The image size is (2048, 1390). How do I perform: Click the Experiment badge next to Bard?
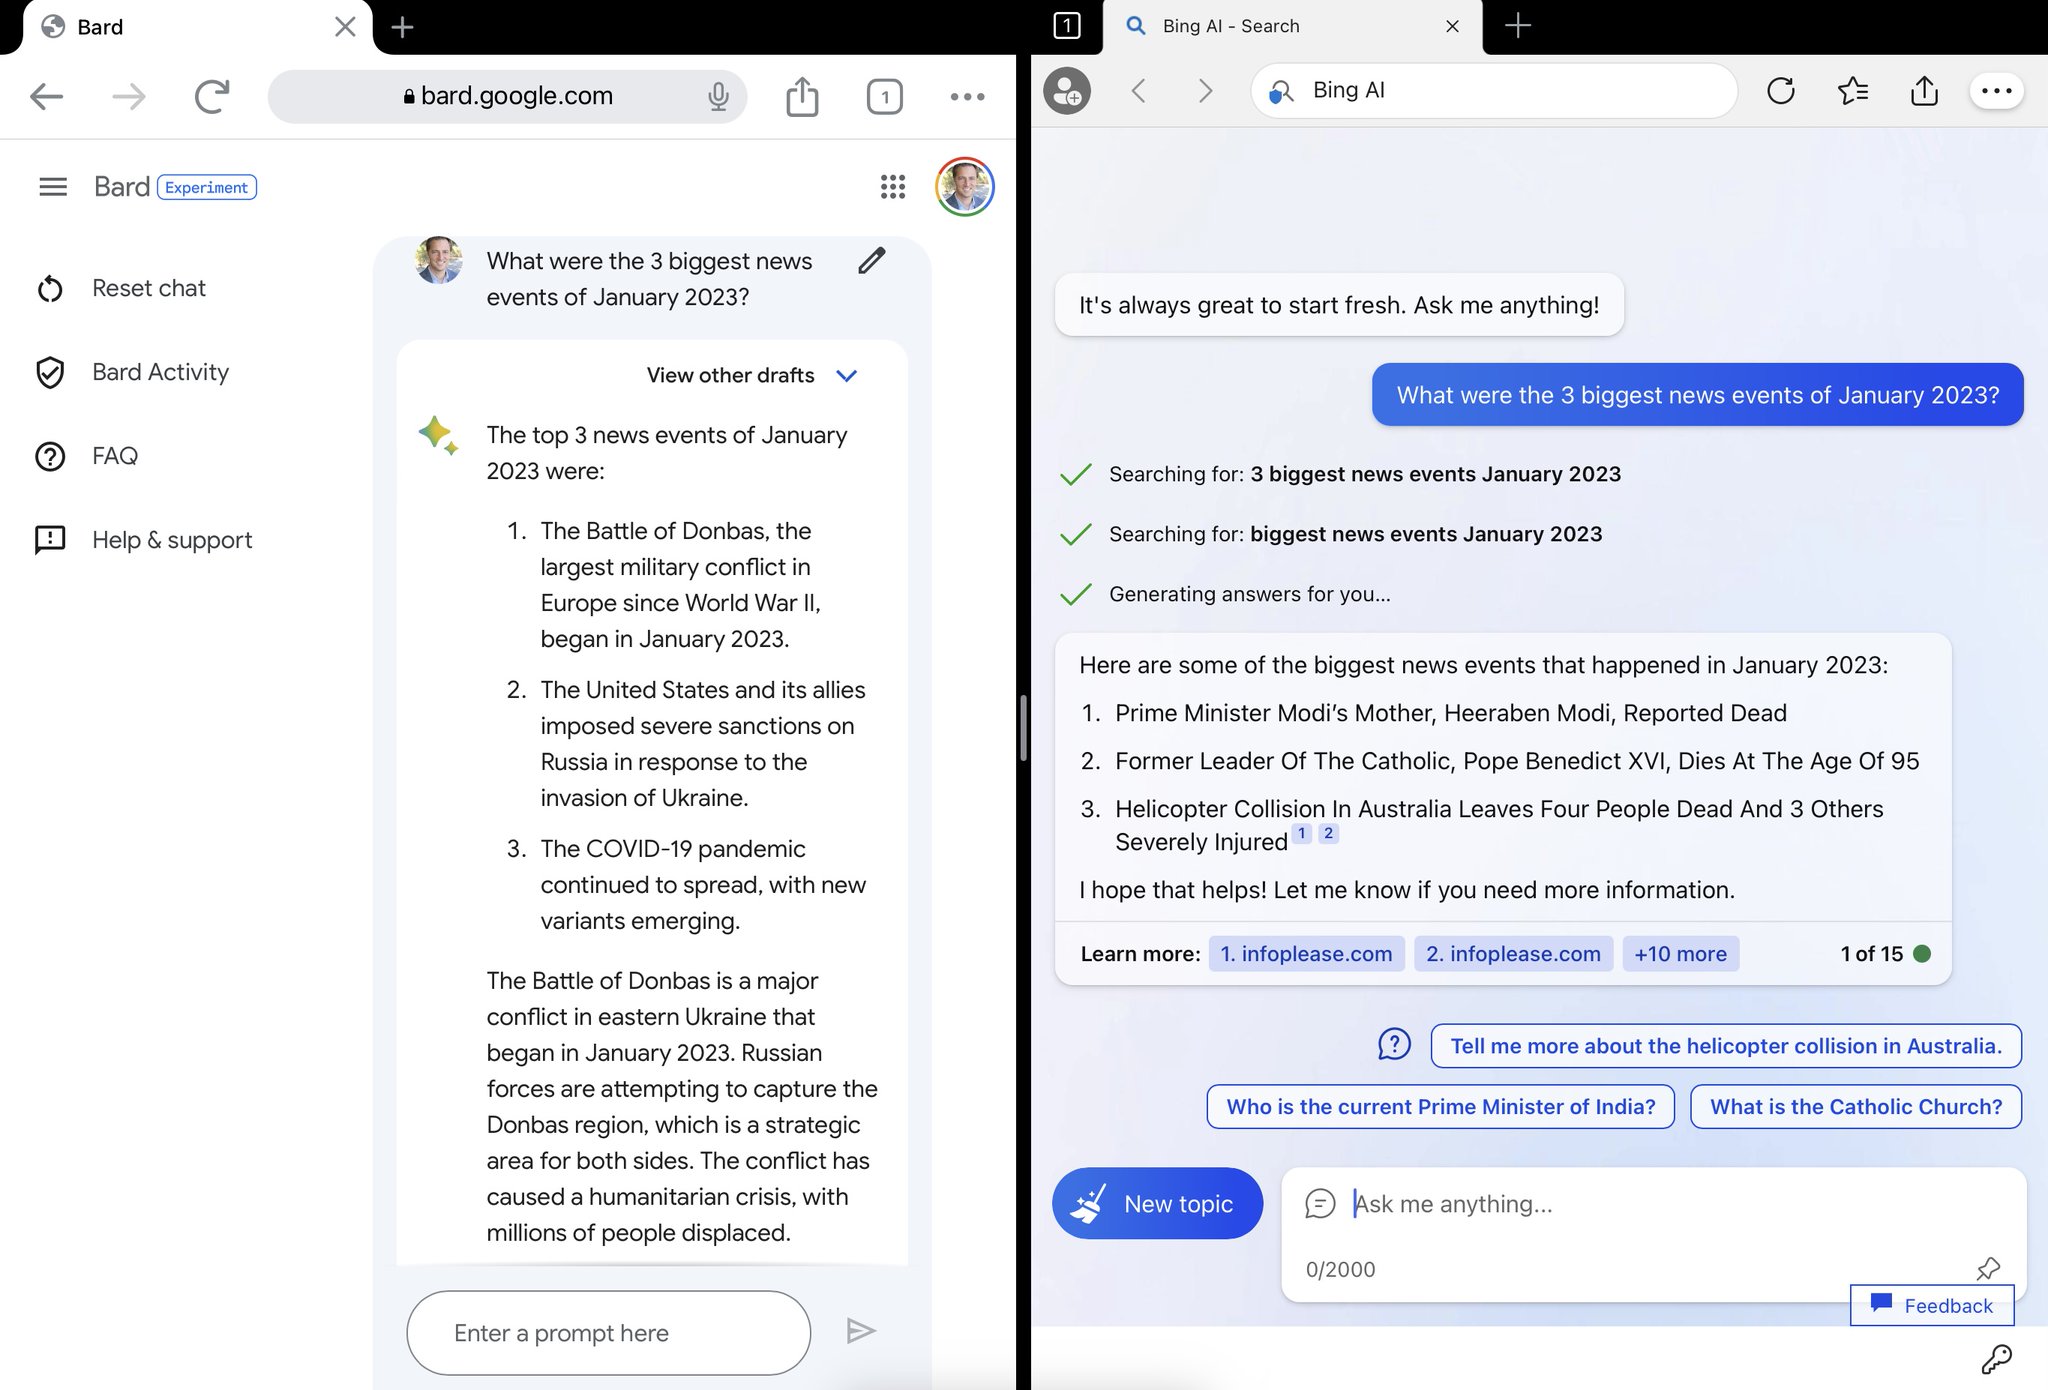tap(207, 187)
